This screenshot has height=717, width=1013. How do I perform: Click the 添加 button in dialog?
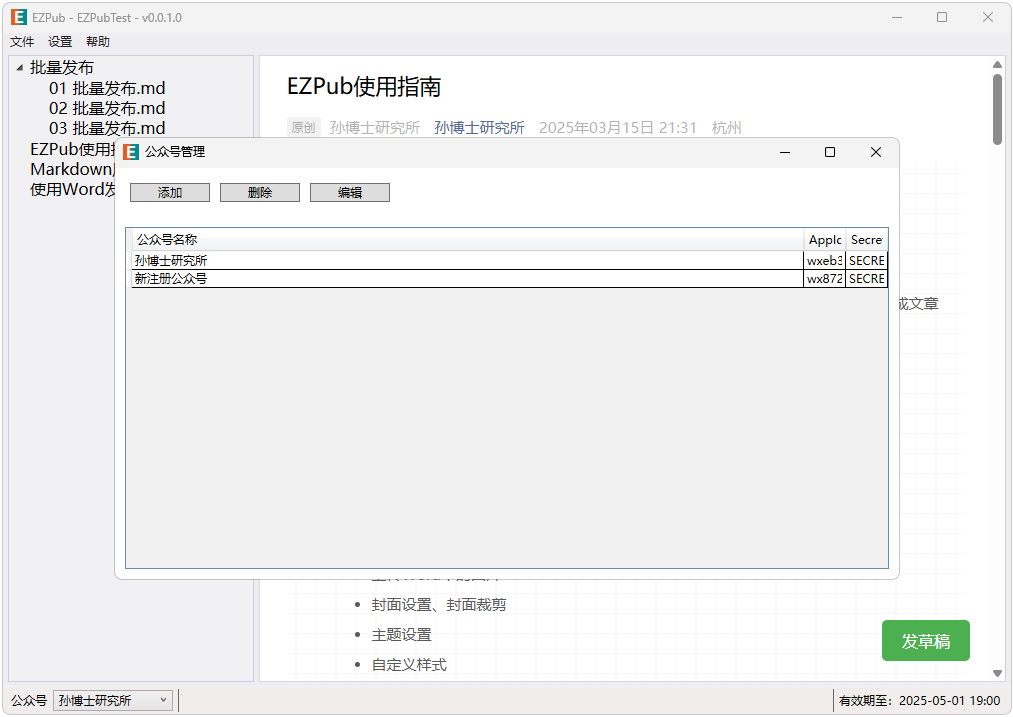point(170,193)
